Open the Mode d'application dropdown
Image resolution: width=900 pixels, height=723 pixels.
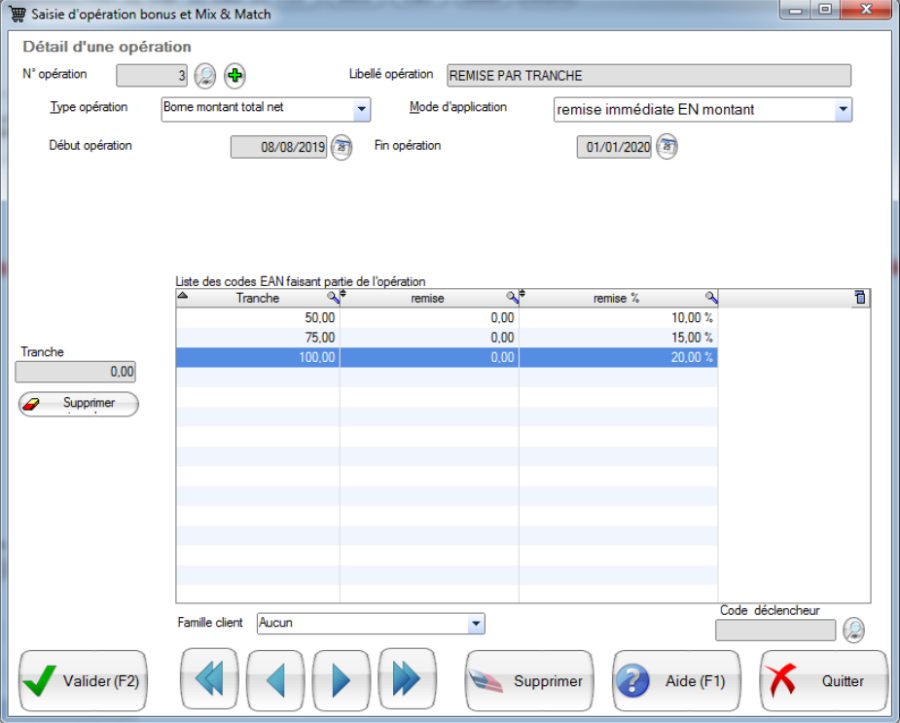pyautogui.click(x=842, y=109)
